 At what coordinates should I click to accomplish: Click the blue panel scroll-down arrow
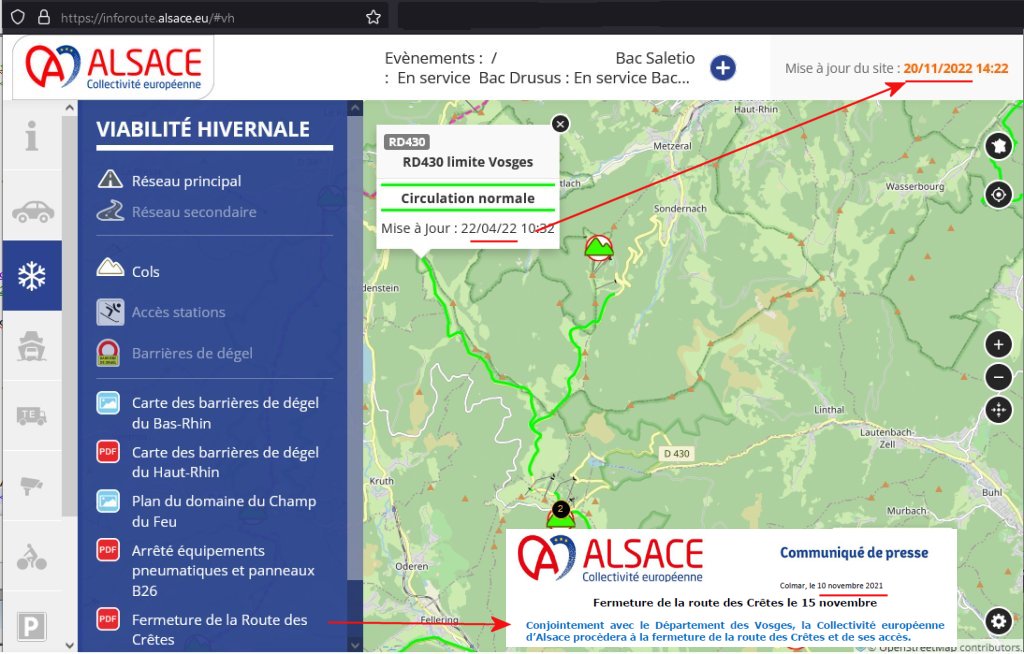click(355, 645)
